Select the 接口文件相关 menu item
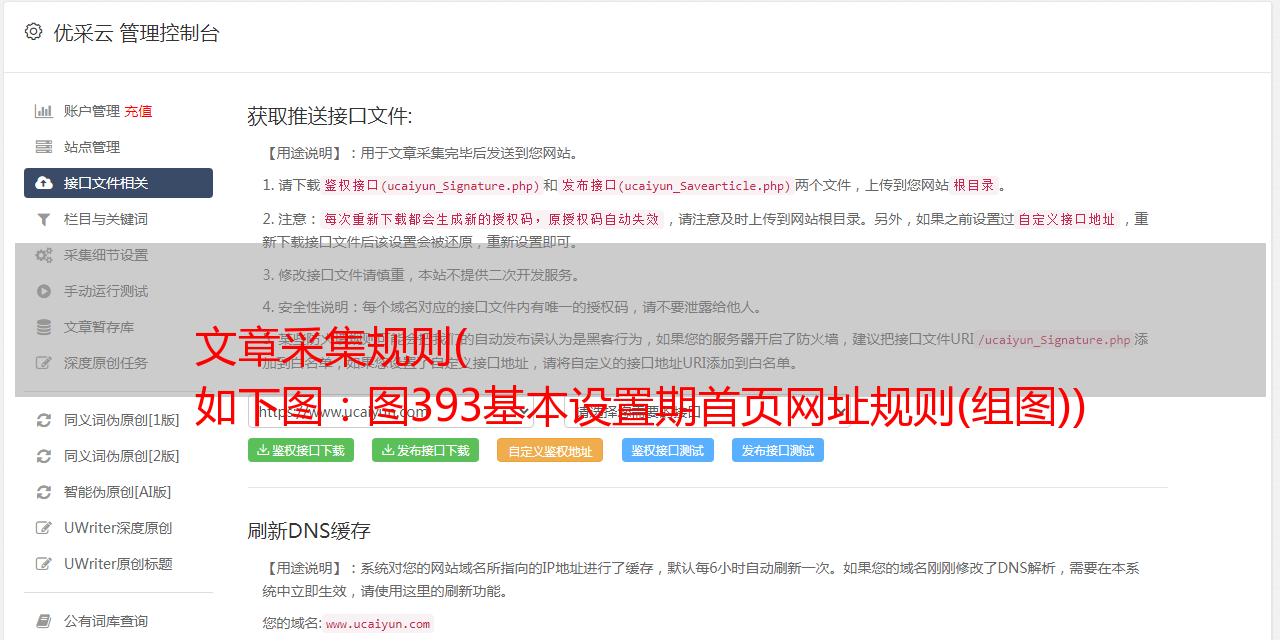 [x=118, y=183]
